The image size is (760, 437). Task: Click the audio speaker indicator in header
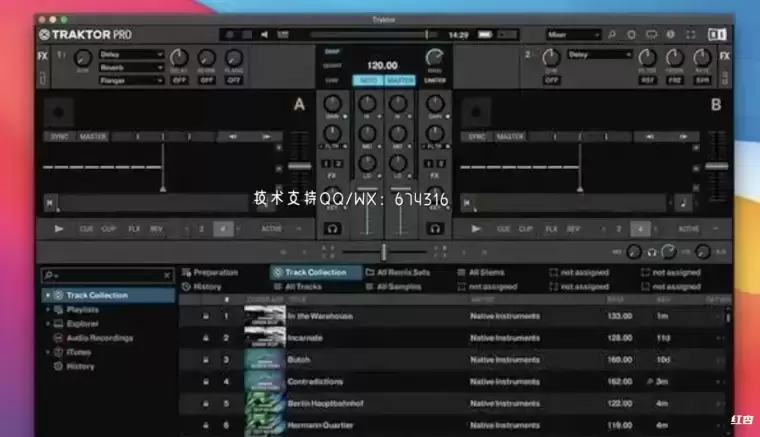click(x=264, y=34)
